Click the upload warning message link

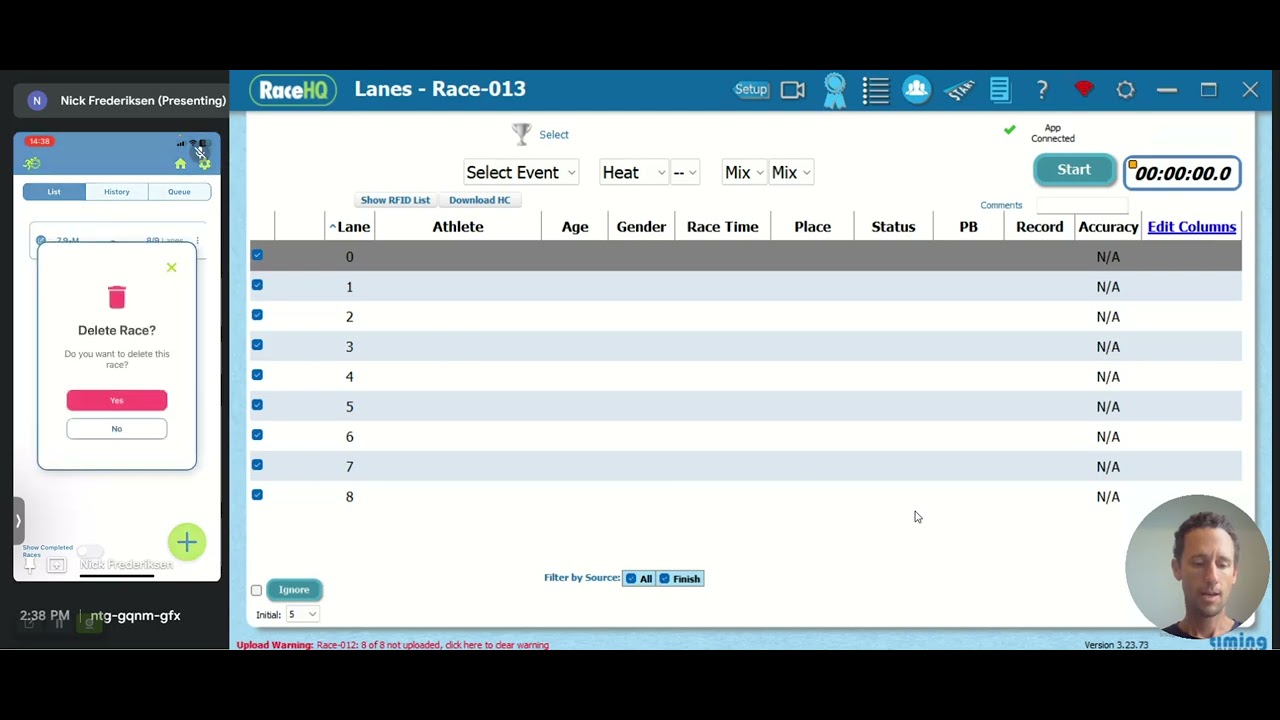(x=393, y=645)
